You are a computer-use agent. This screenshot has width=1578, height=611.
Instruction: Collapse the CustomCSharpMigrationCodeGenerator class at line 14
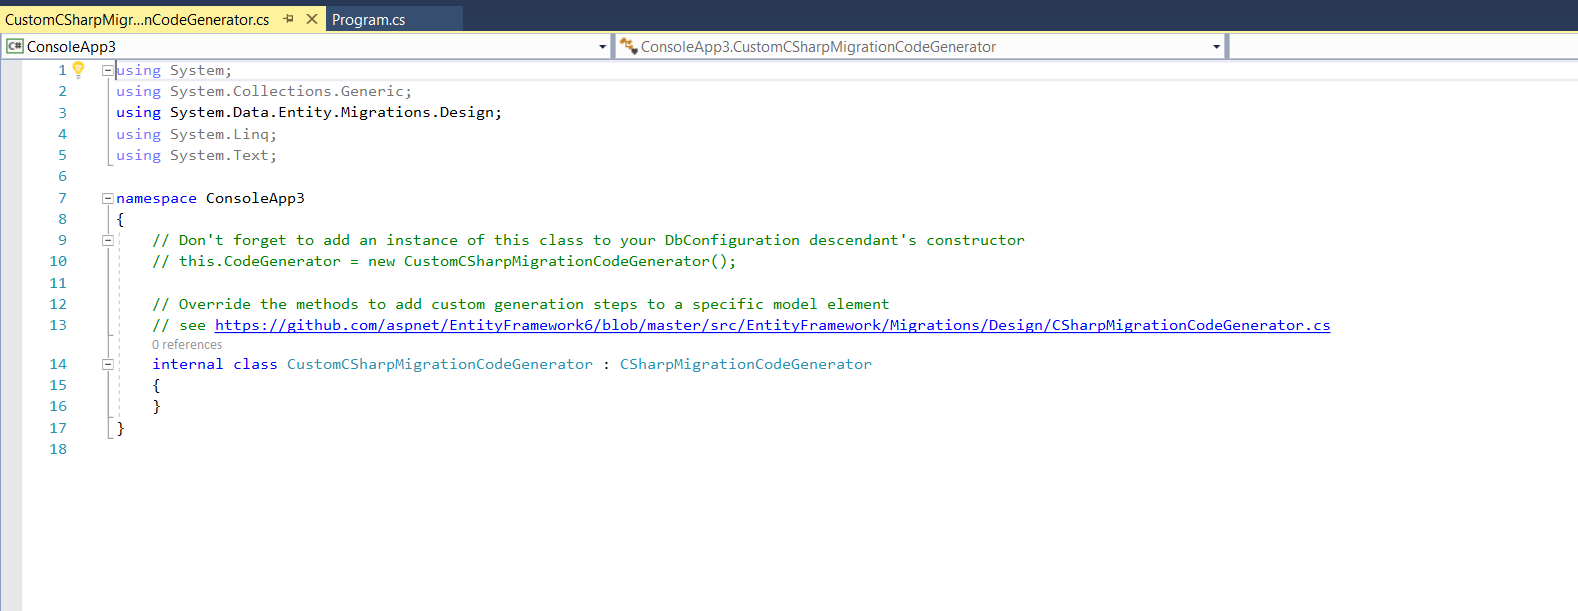(107, 364)
